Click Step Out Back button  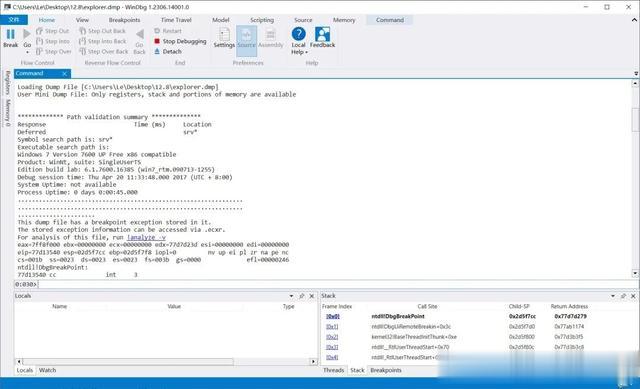[102, 31]
